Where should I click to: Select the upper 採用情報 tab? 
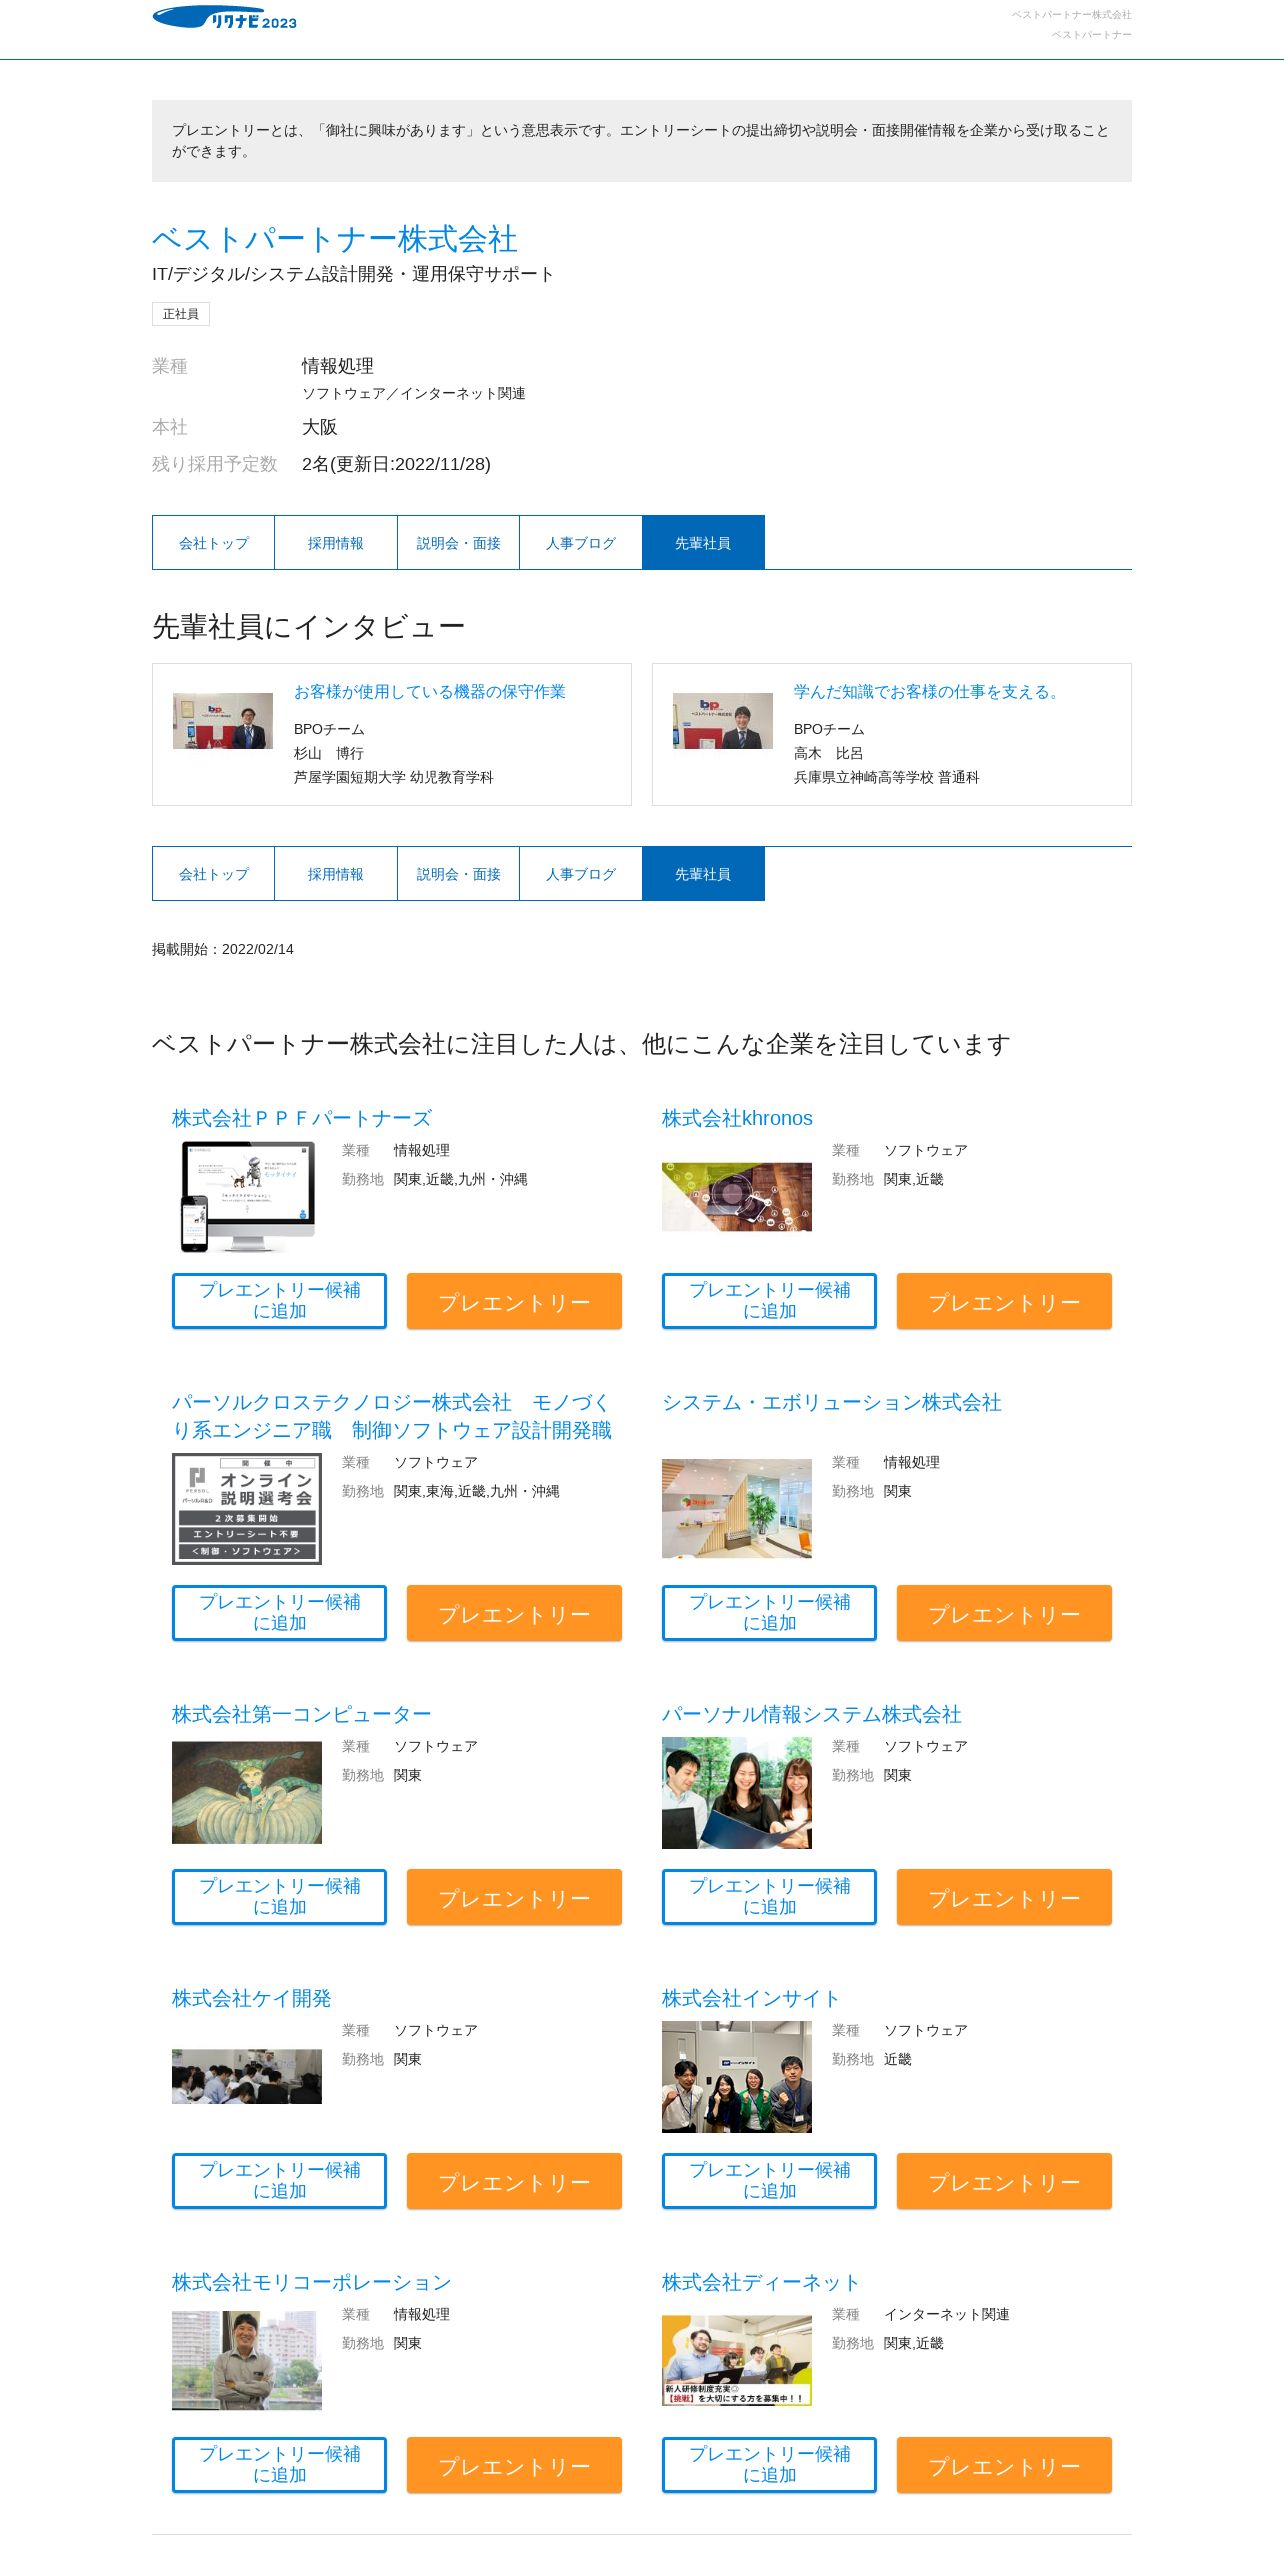coord(336,543)
